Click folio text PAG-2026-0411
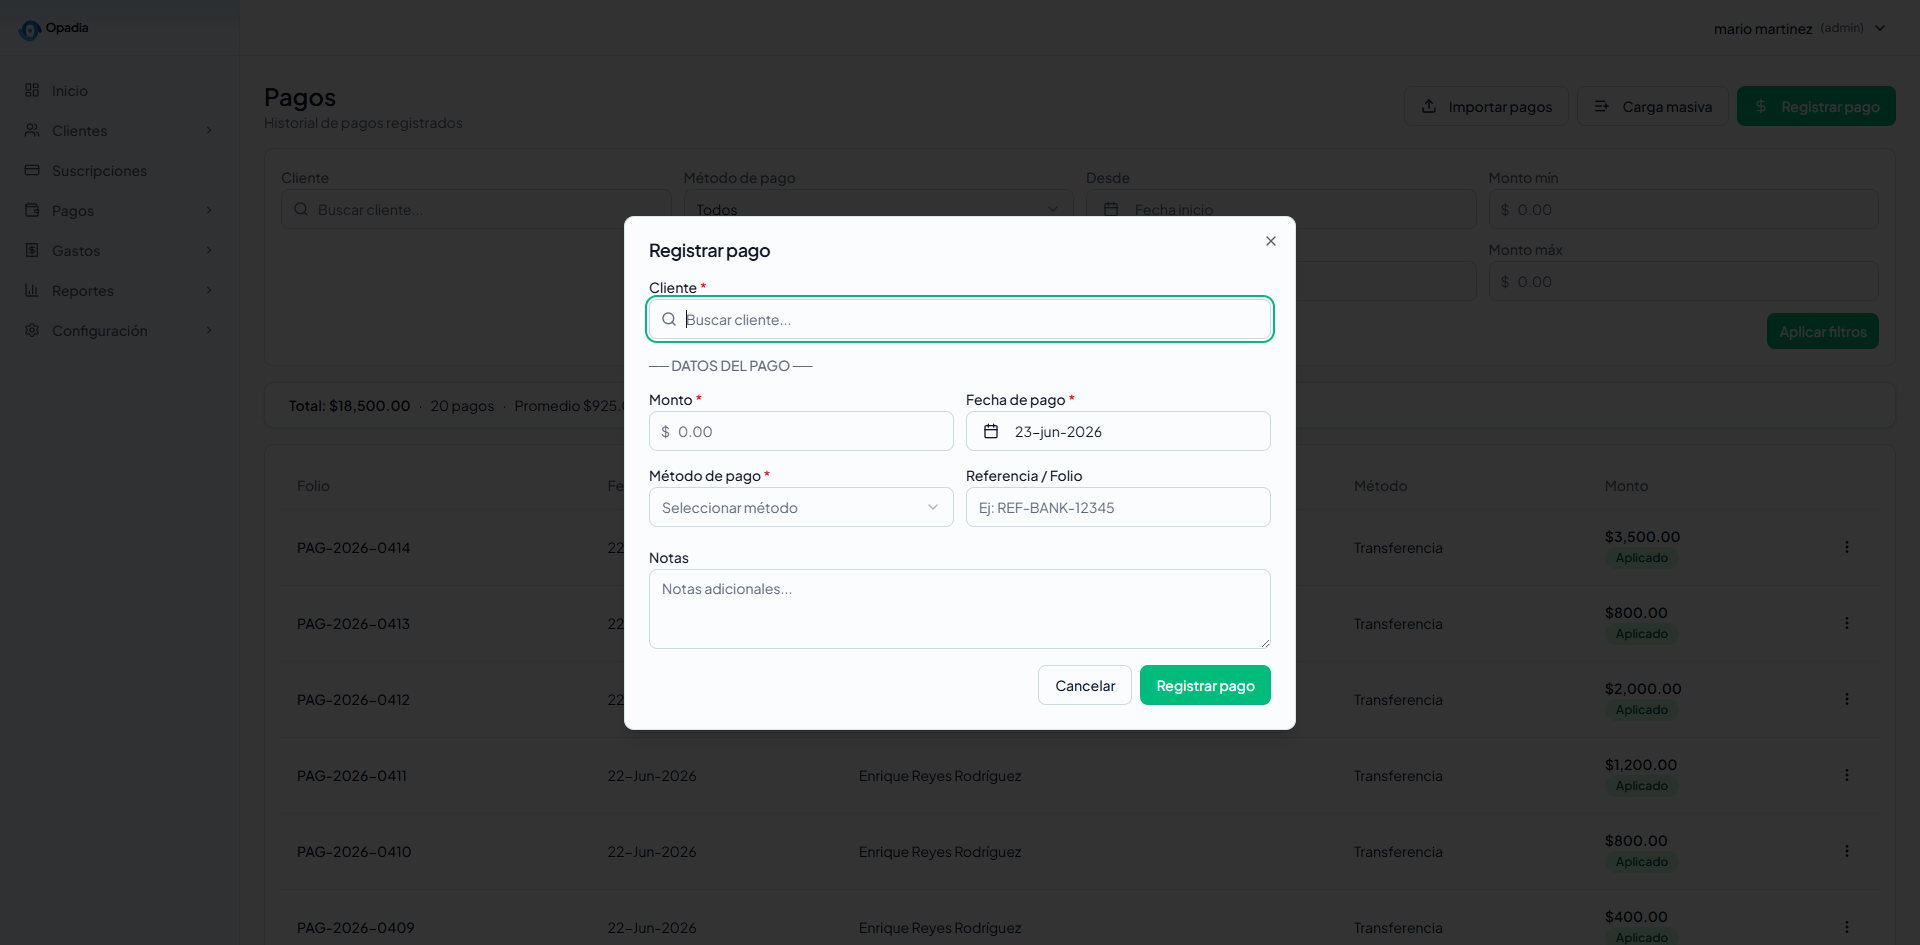1920x945 pixels. 352,776
